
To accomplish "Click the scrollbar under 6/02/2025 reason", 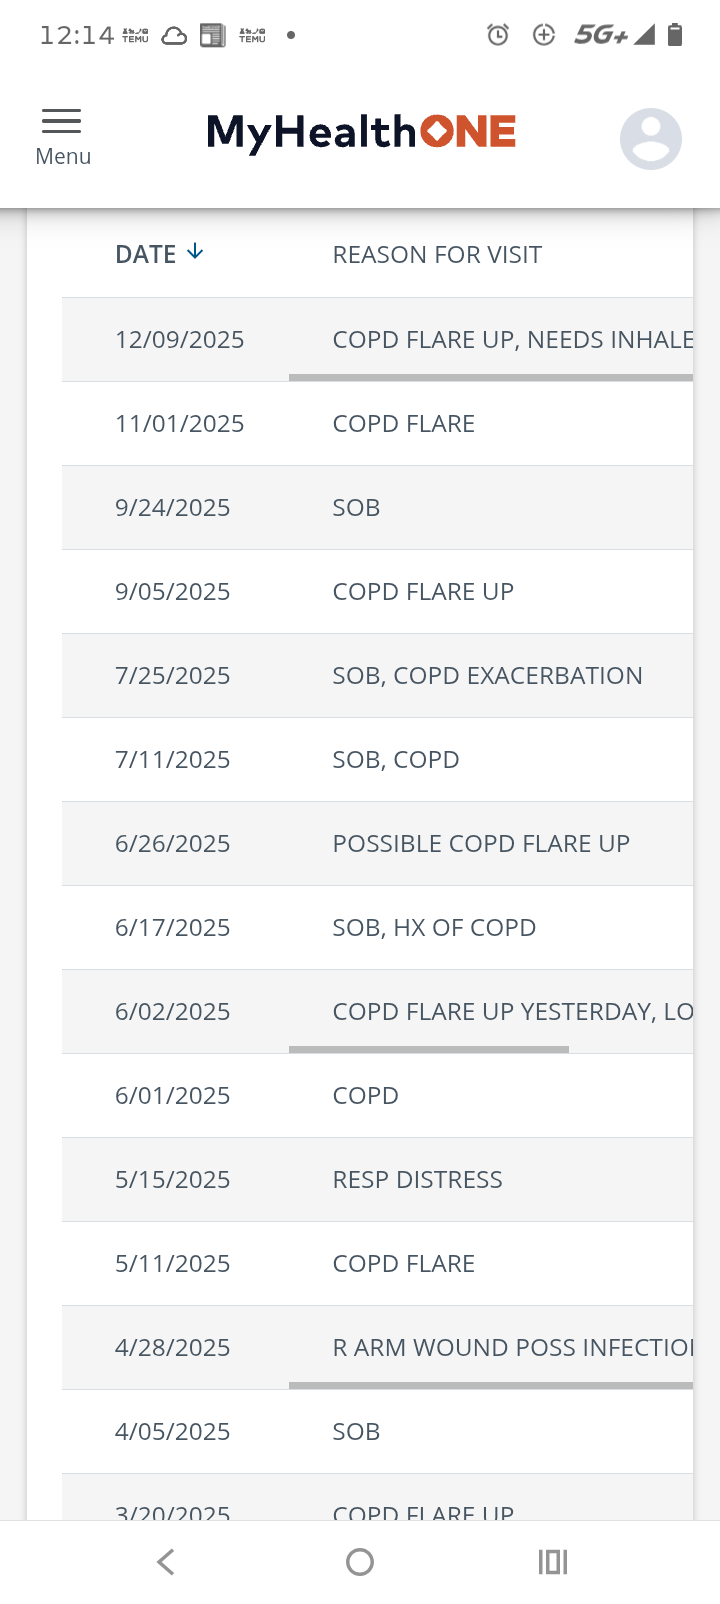I will (428, 1049).
